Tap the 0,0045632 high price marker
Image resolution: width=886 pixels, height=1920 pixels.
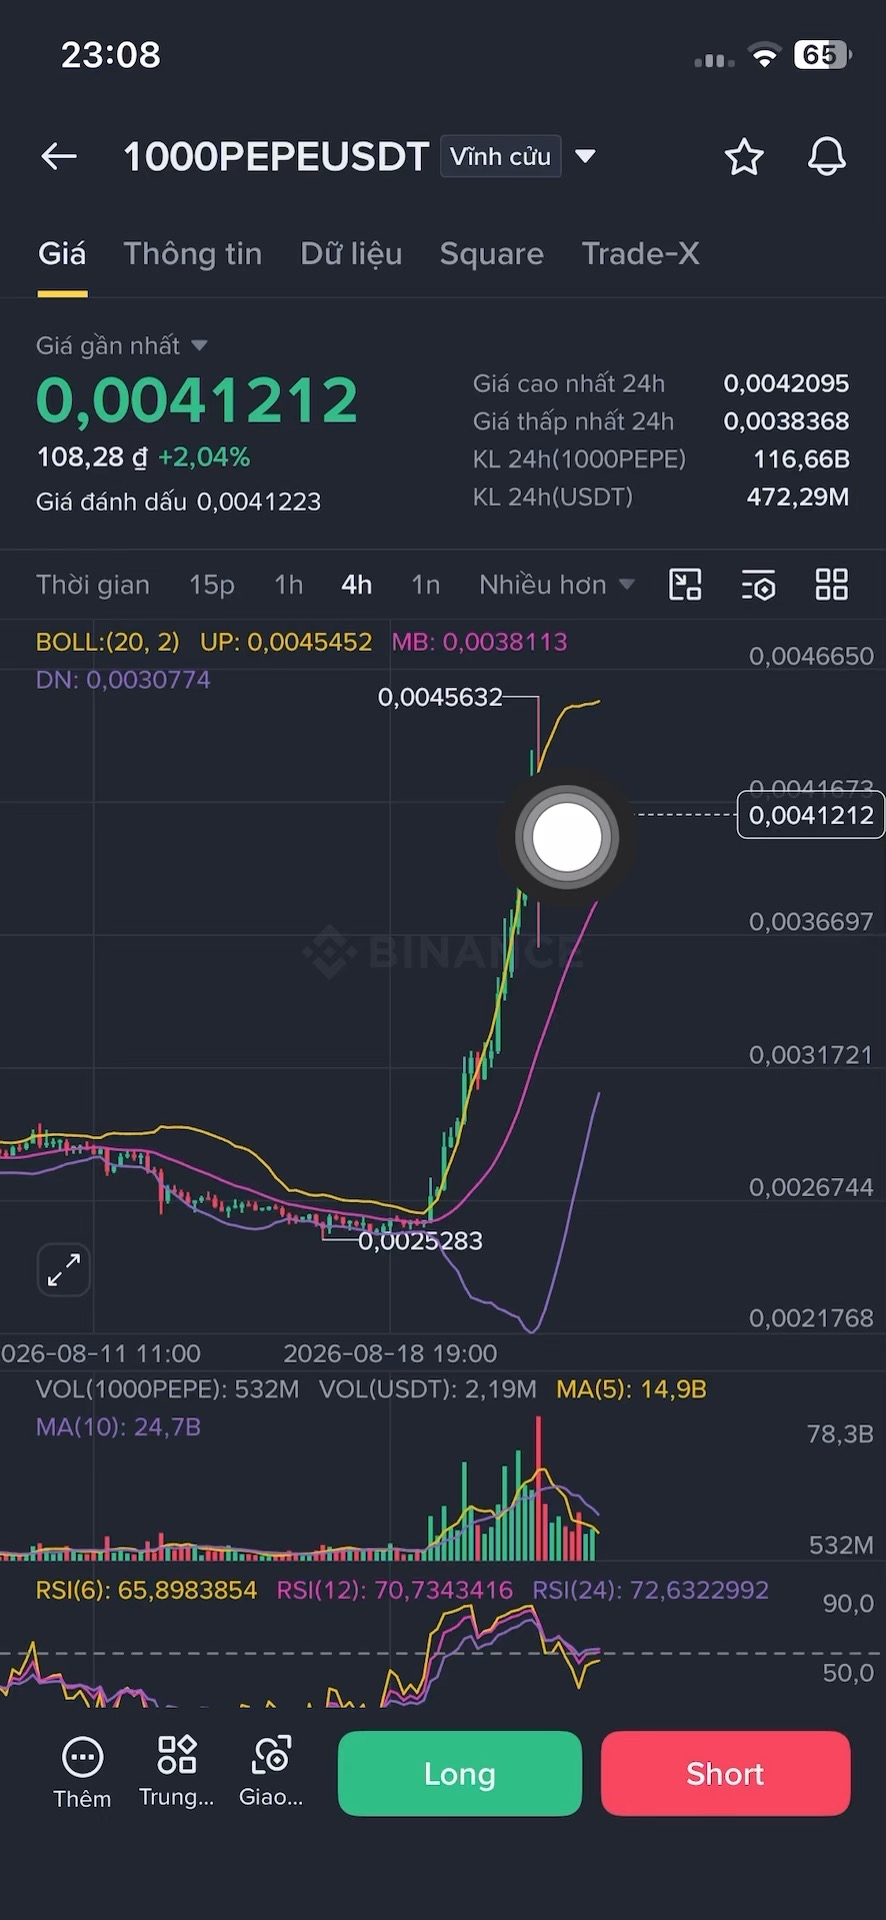440,697
